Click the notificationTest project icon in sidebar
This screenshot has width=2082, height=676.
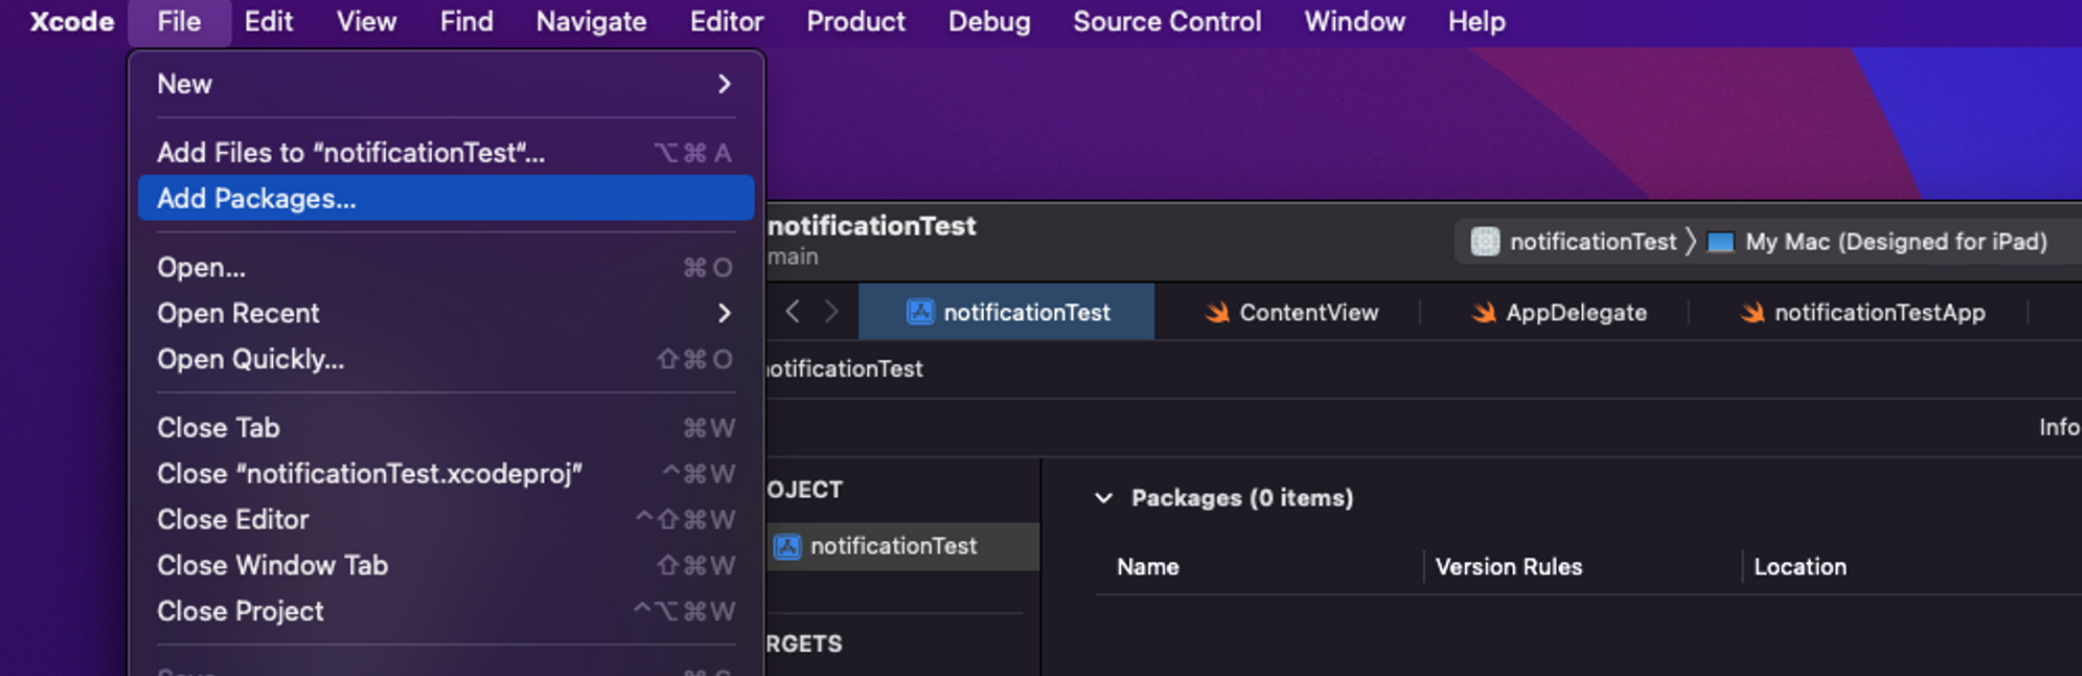click(x=788, y=547)
